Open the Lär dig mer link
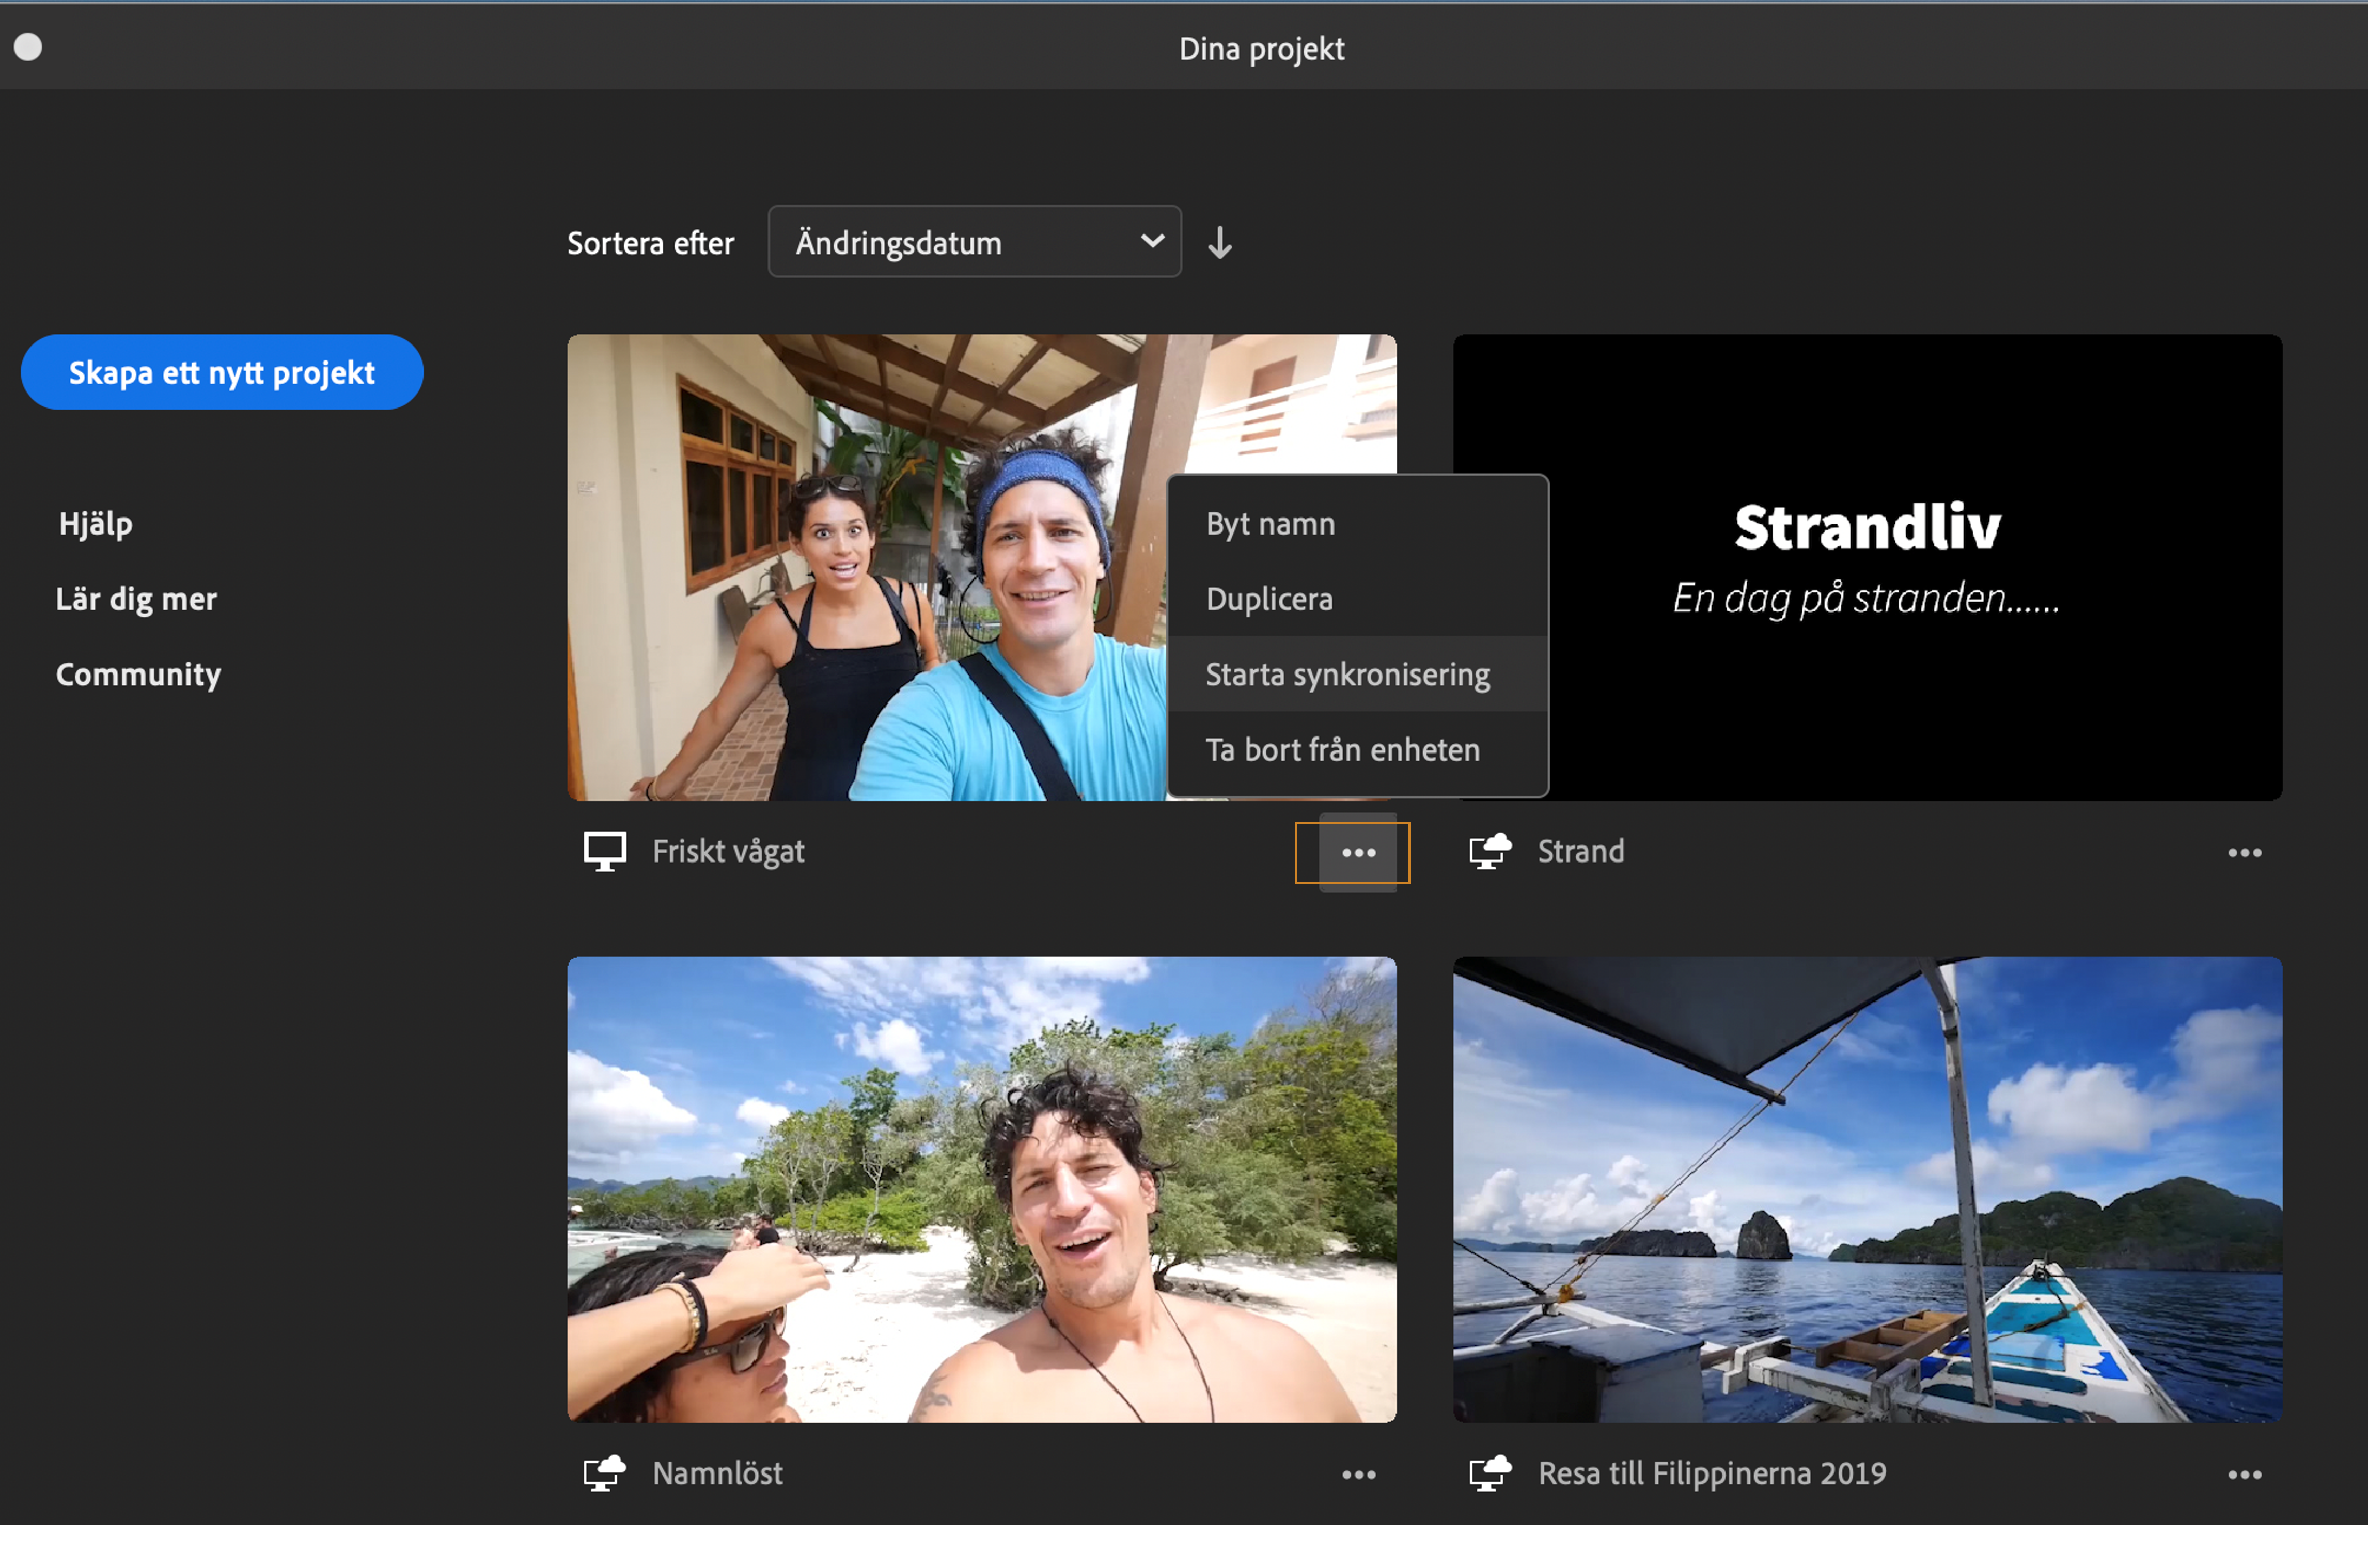Viewport: 2368px width, 1568px height. click(x=136, y=599)
